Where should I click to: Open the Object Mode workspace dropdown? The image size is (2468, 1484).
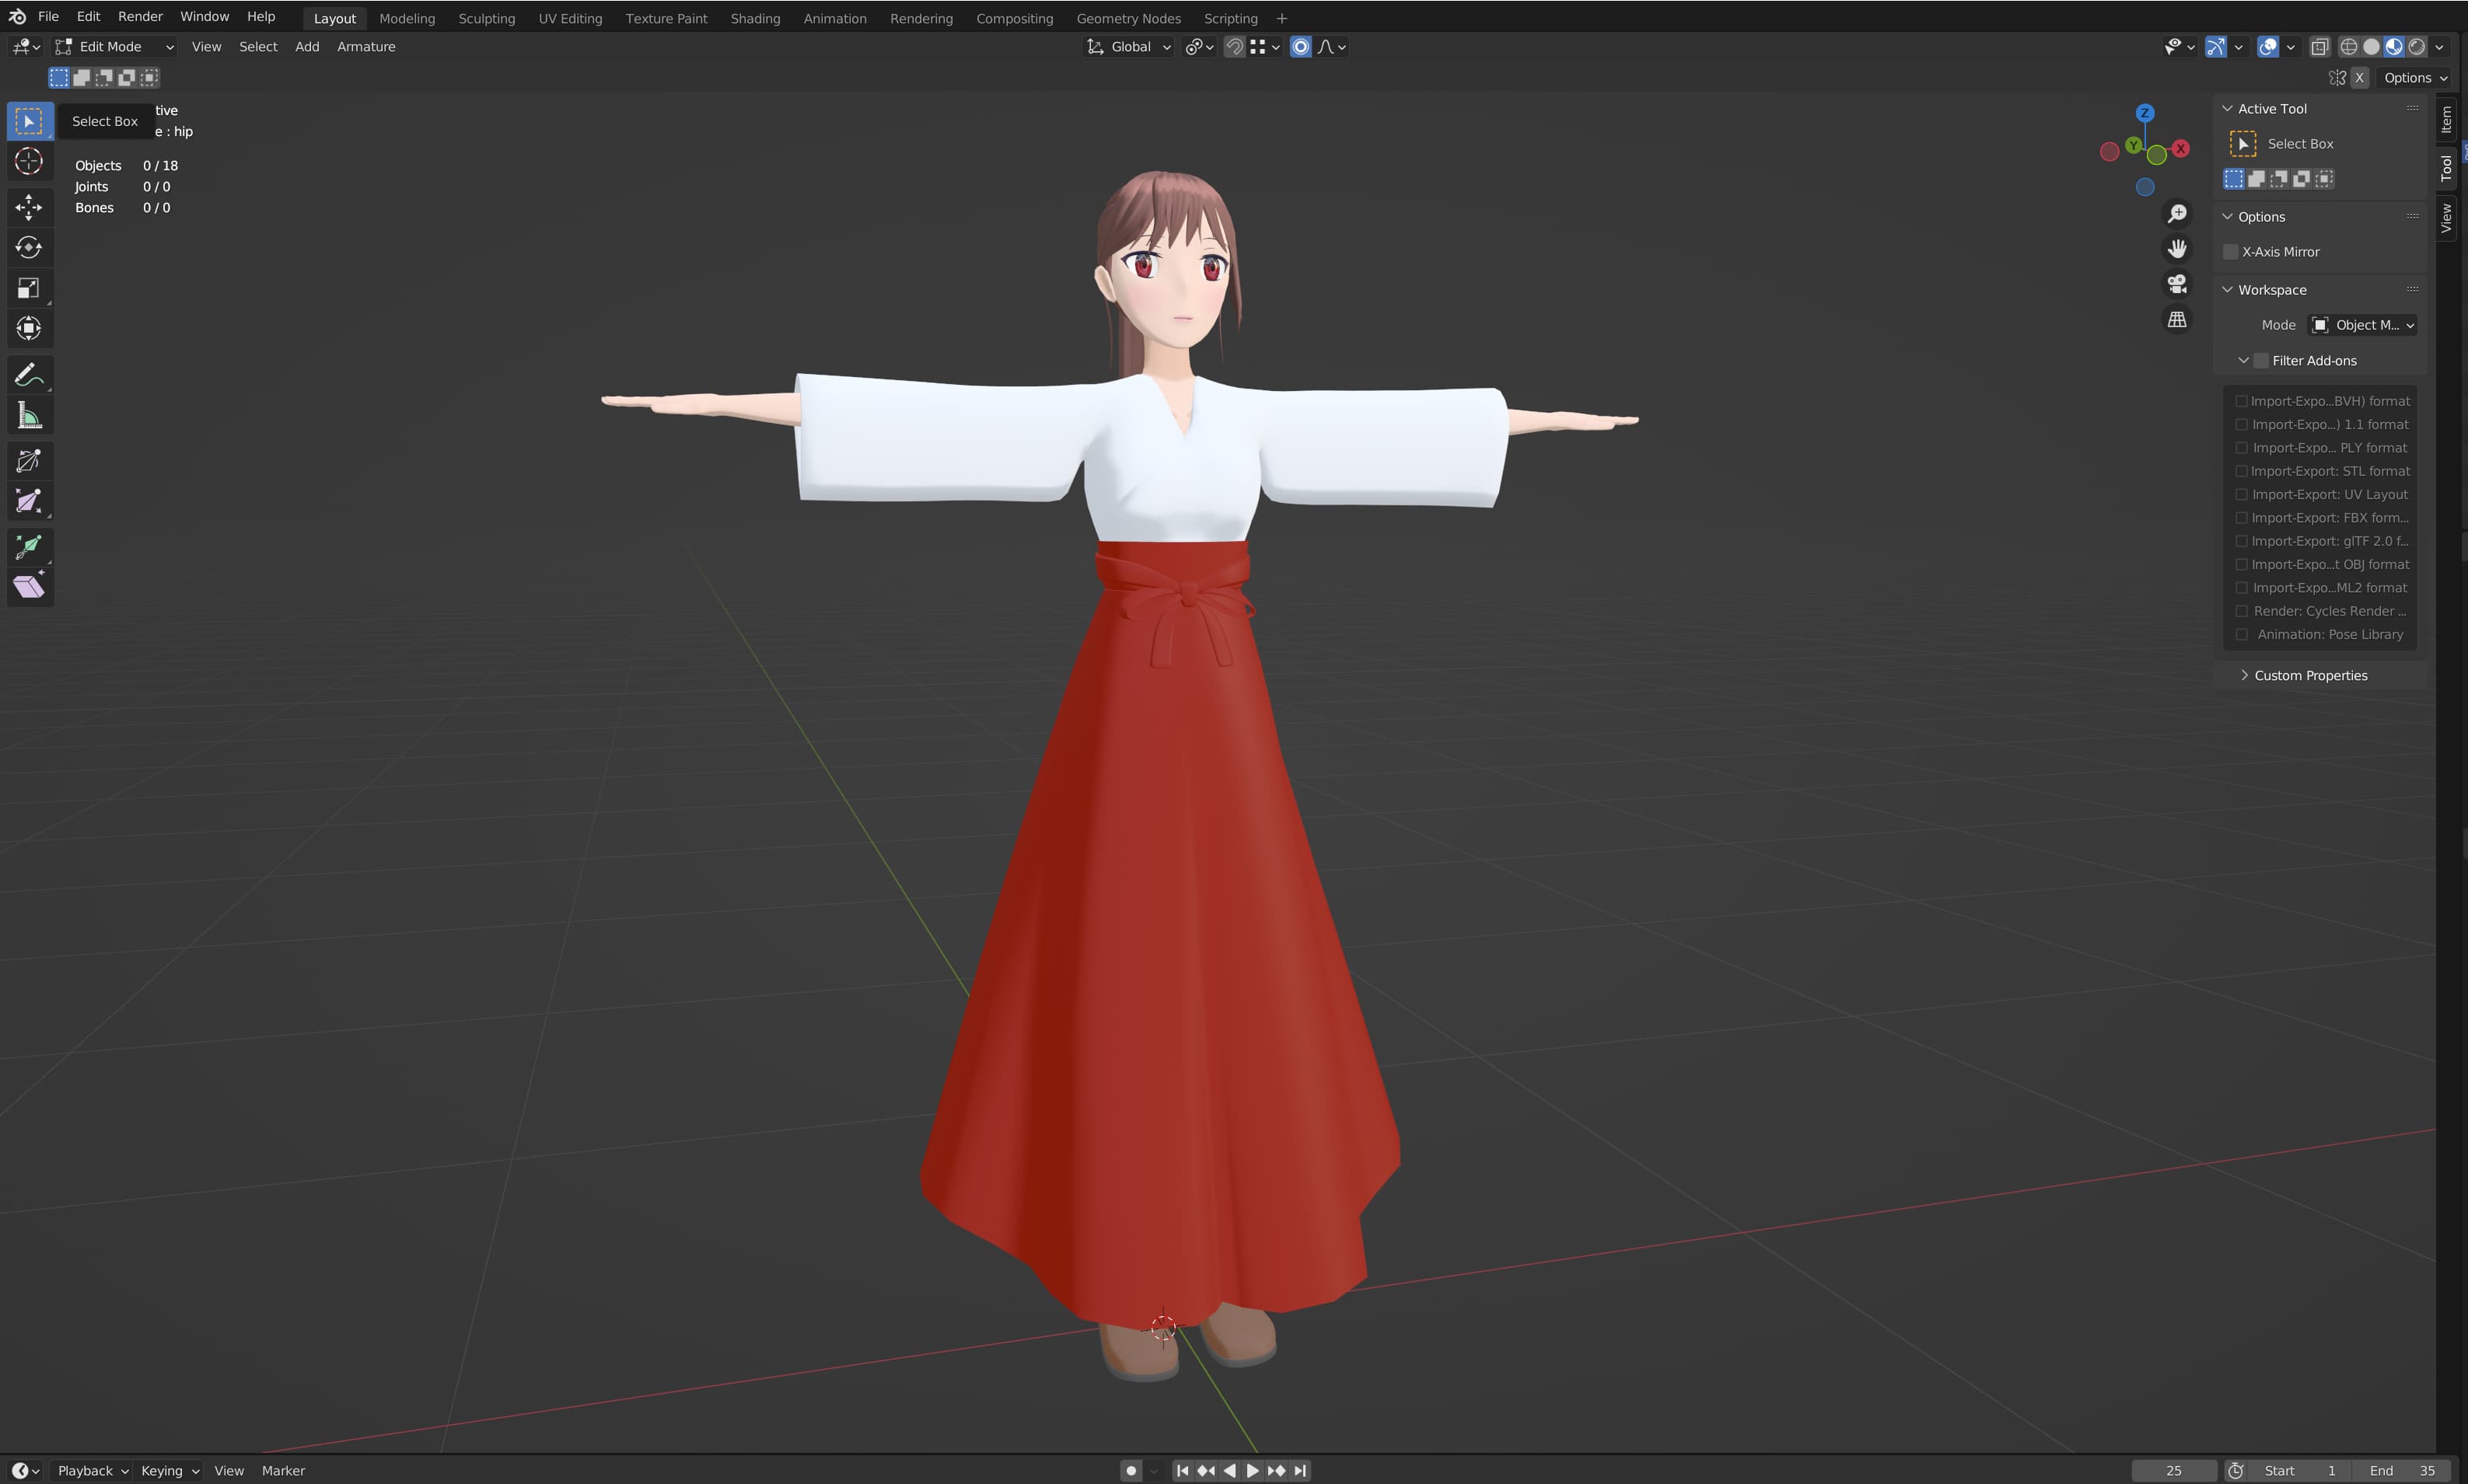[x=2362, y=325]
